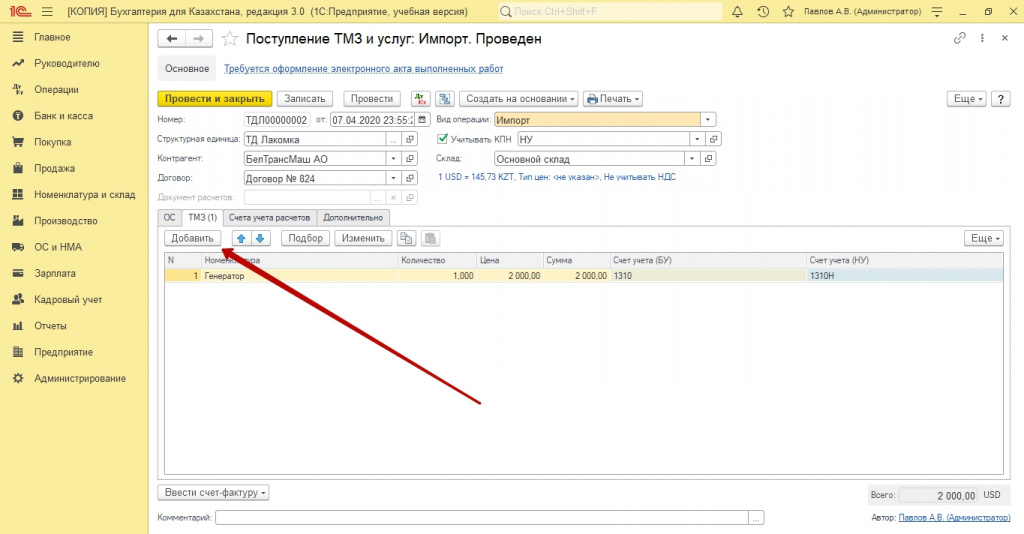
Task: Open the document's three-dot menu
Action: [982, 39]
